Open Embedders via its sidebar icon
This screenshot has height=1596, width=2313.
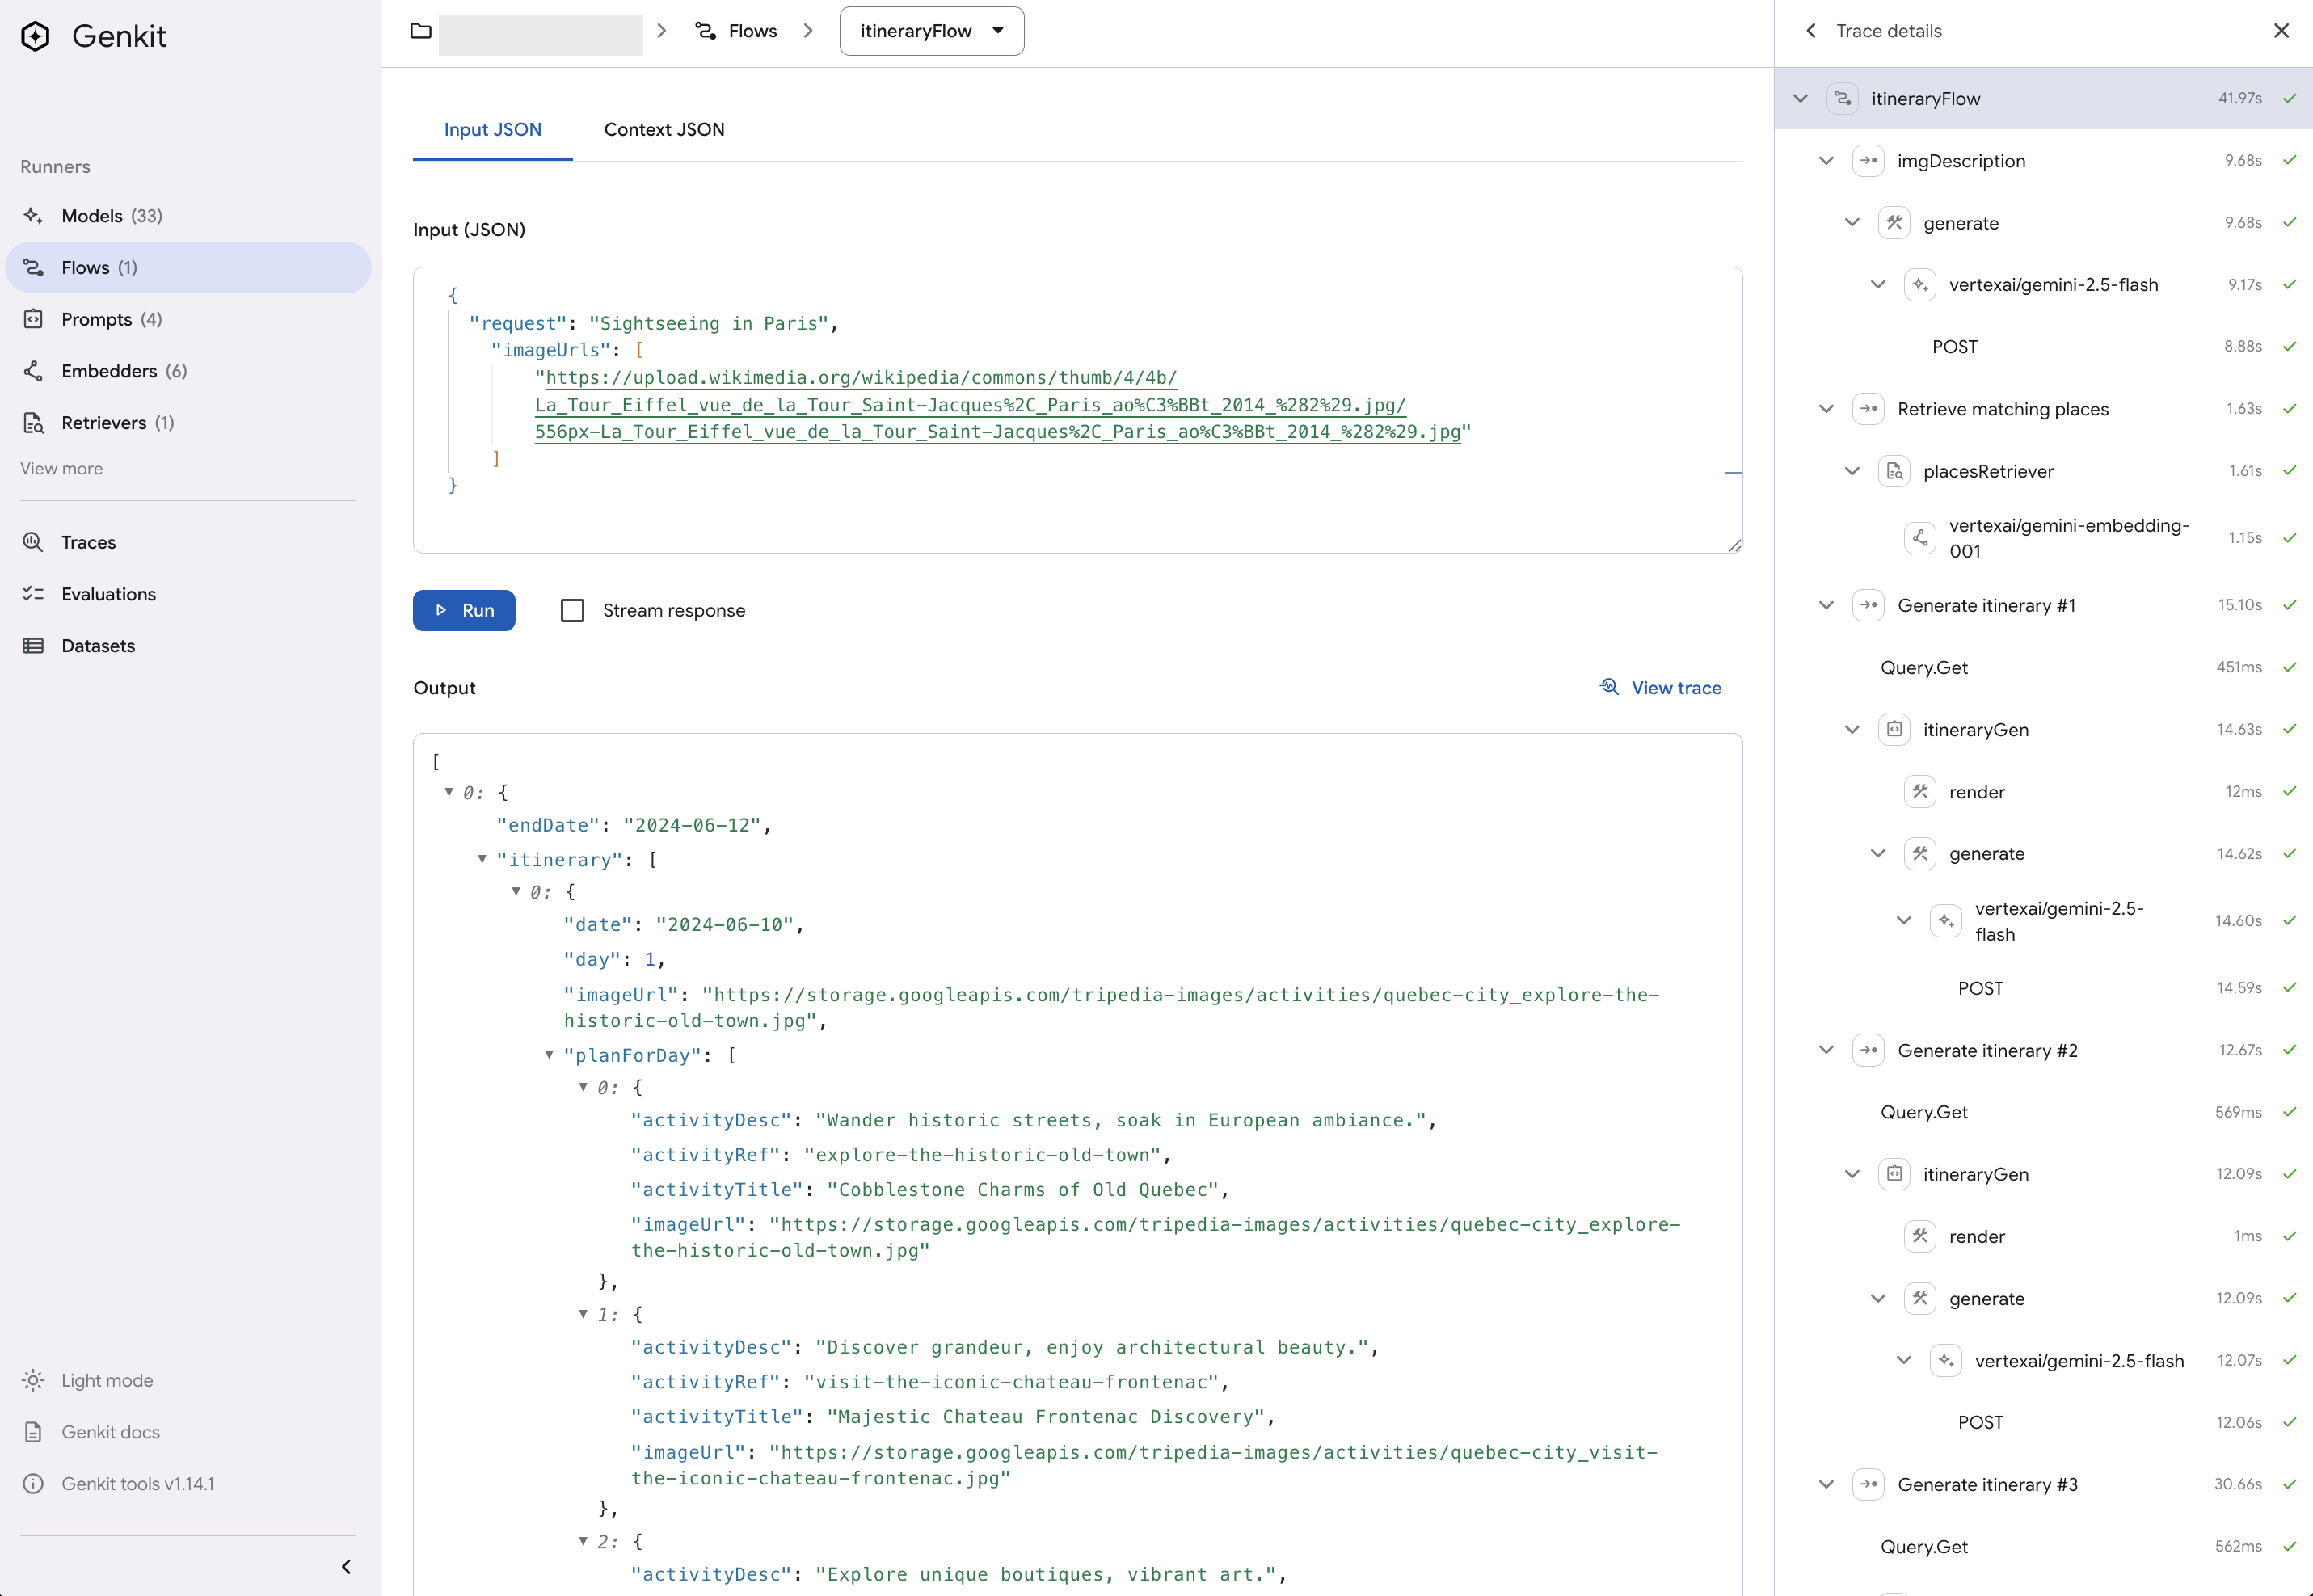[33, 371]
